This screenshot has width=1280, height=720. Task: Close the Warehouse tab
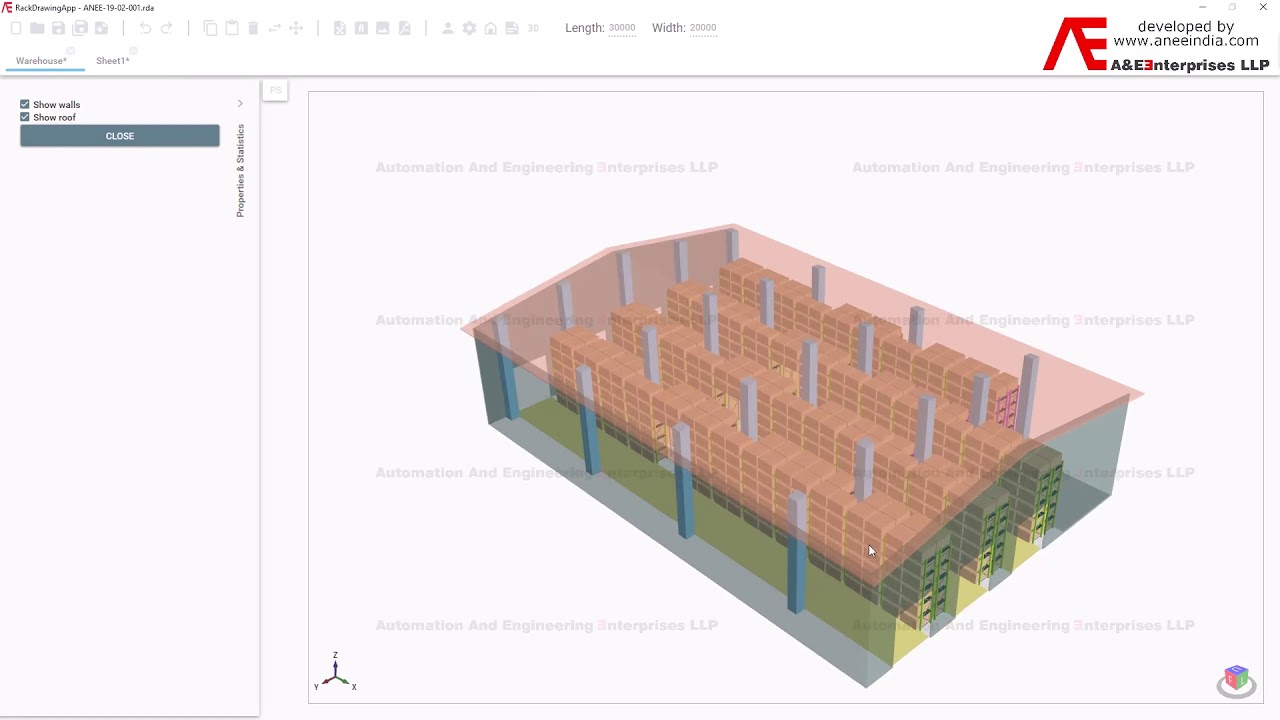click(x=70, y=50)
